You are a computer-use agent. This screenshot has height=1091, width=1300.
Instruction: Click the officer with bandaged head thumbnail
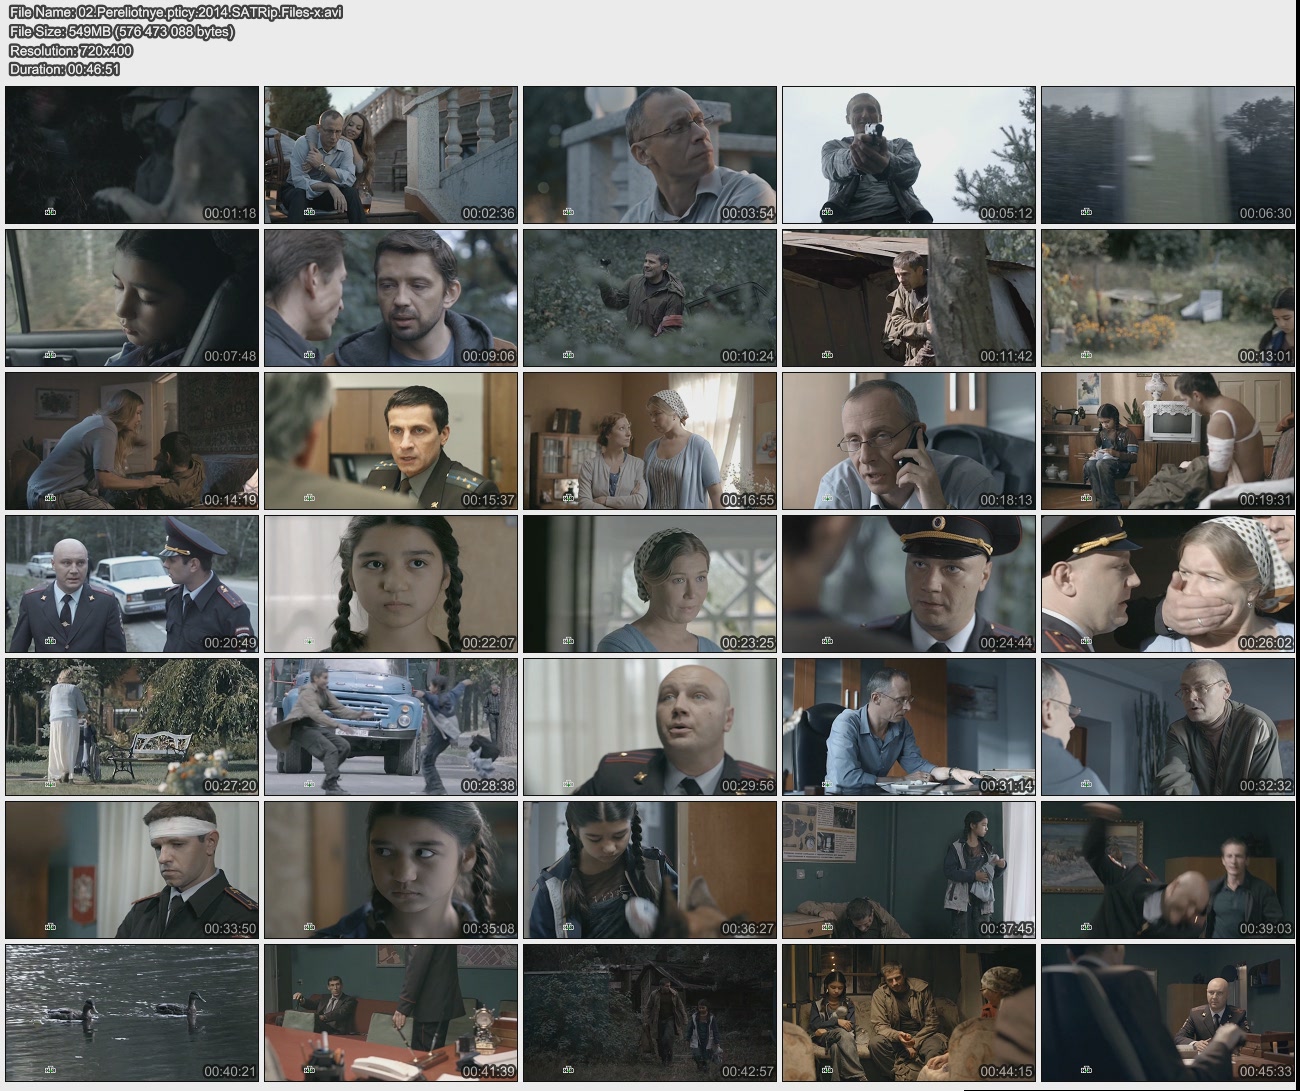pos(132,869)
